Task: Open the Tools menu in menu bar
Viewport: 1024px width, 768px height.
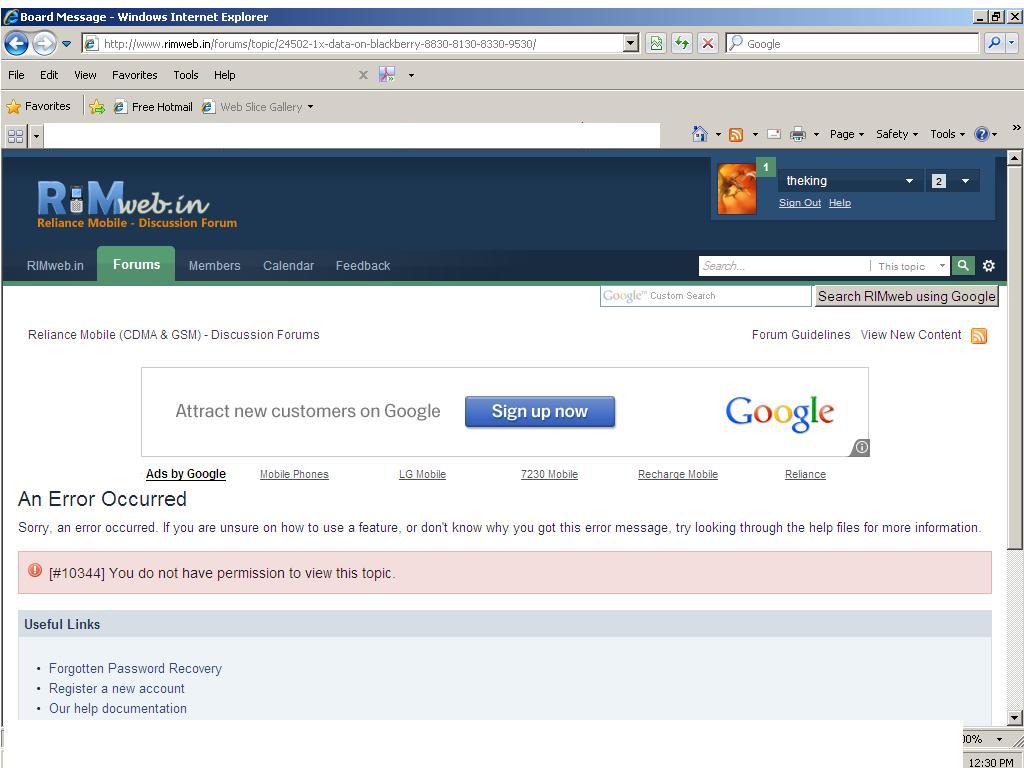Action: tap(185, 75)
